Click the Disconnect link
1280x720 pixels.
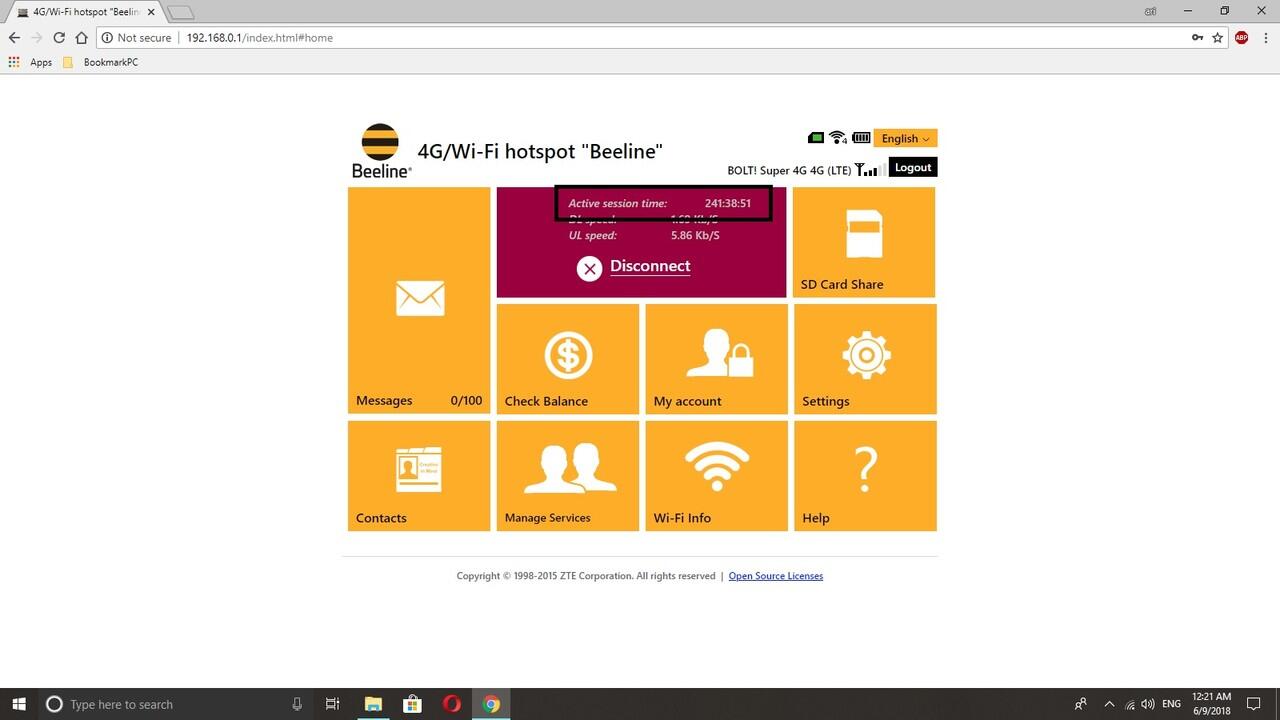tap(649, 266)
